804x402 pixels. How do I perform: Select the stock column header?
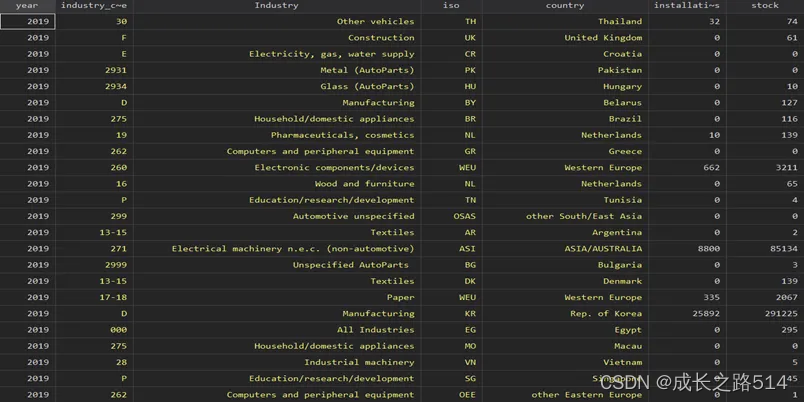[765, 6]
